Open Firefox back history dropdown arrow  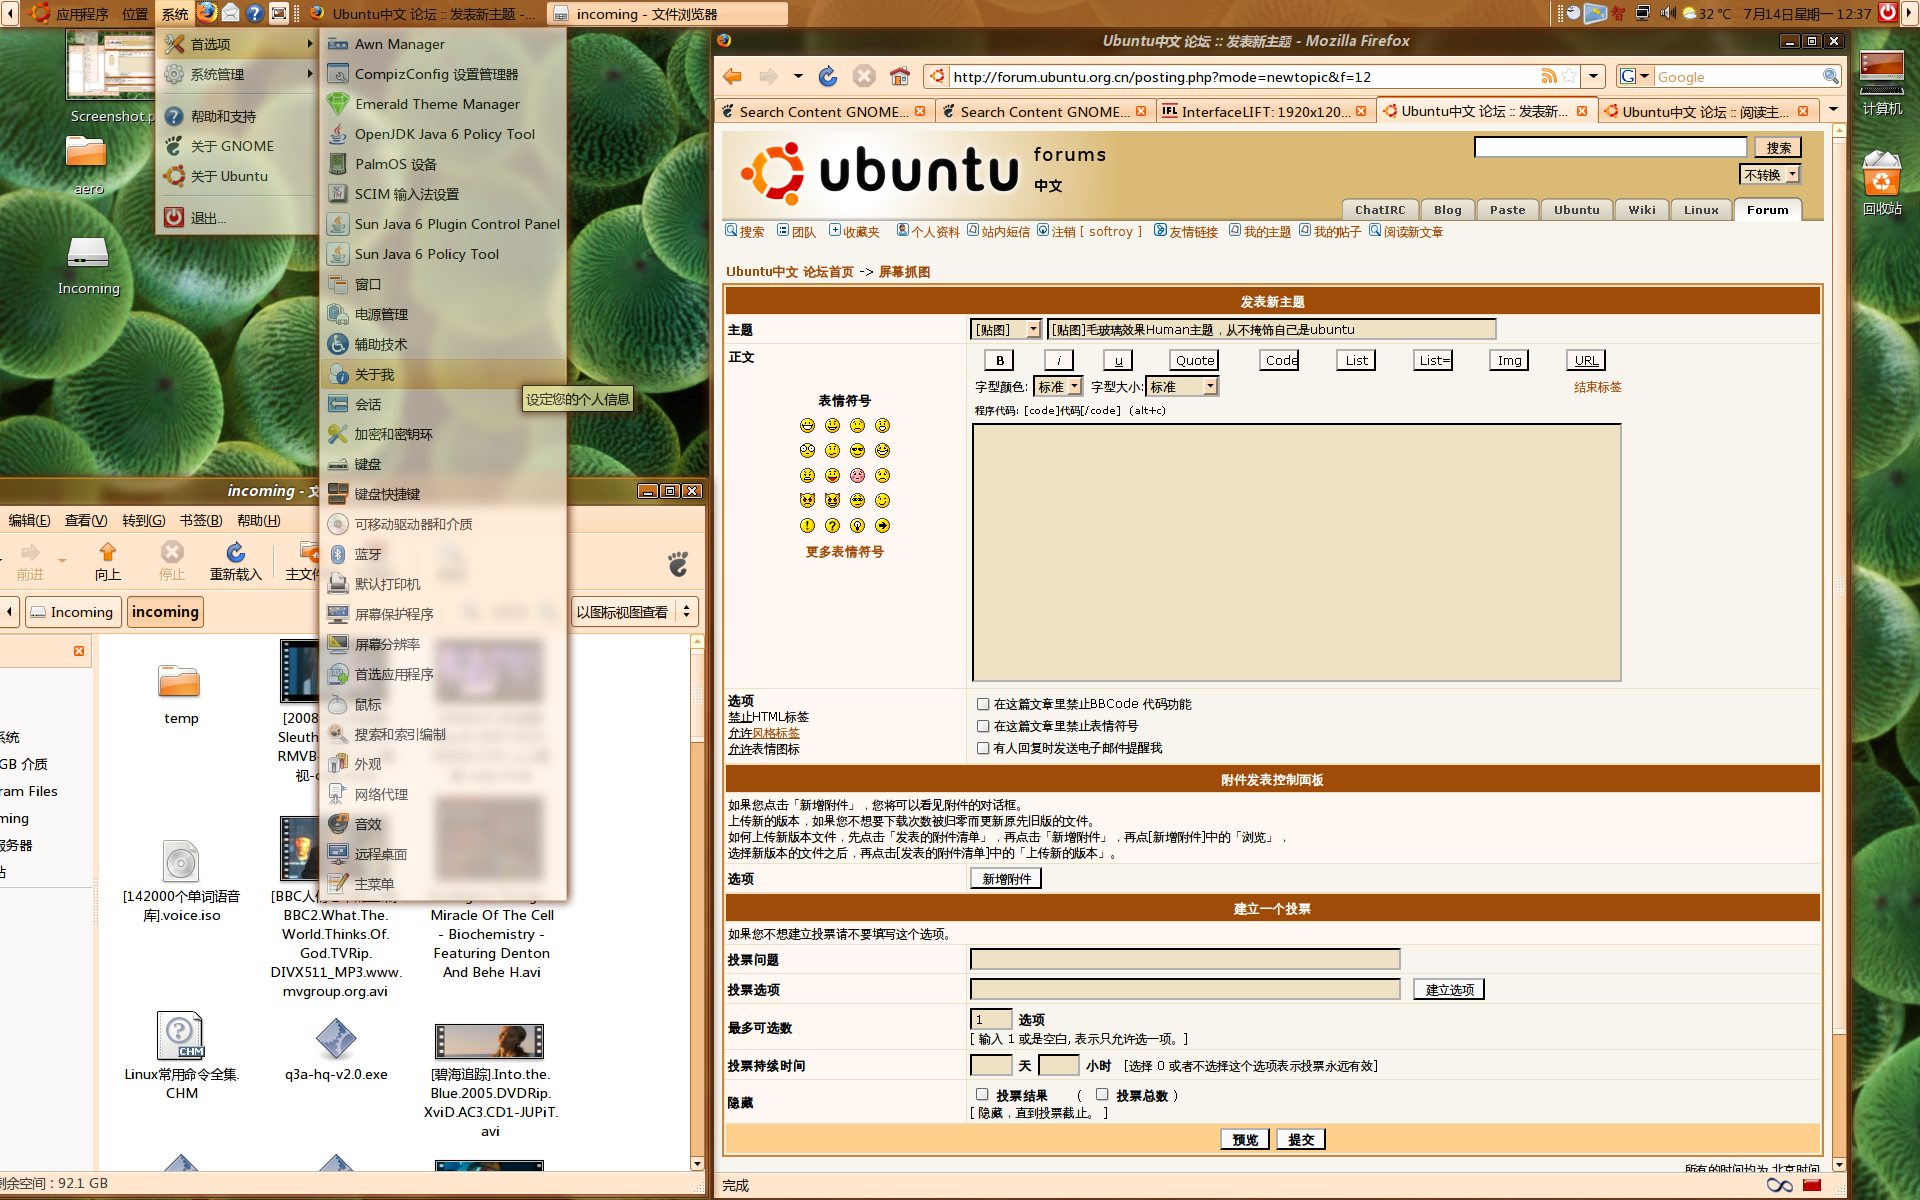pos(798,77)
